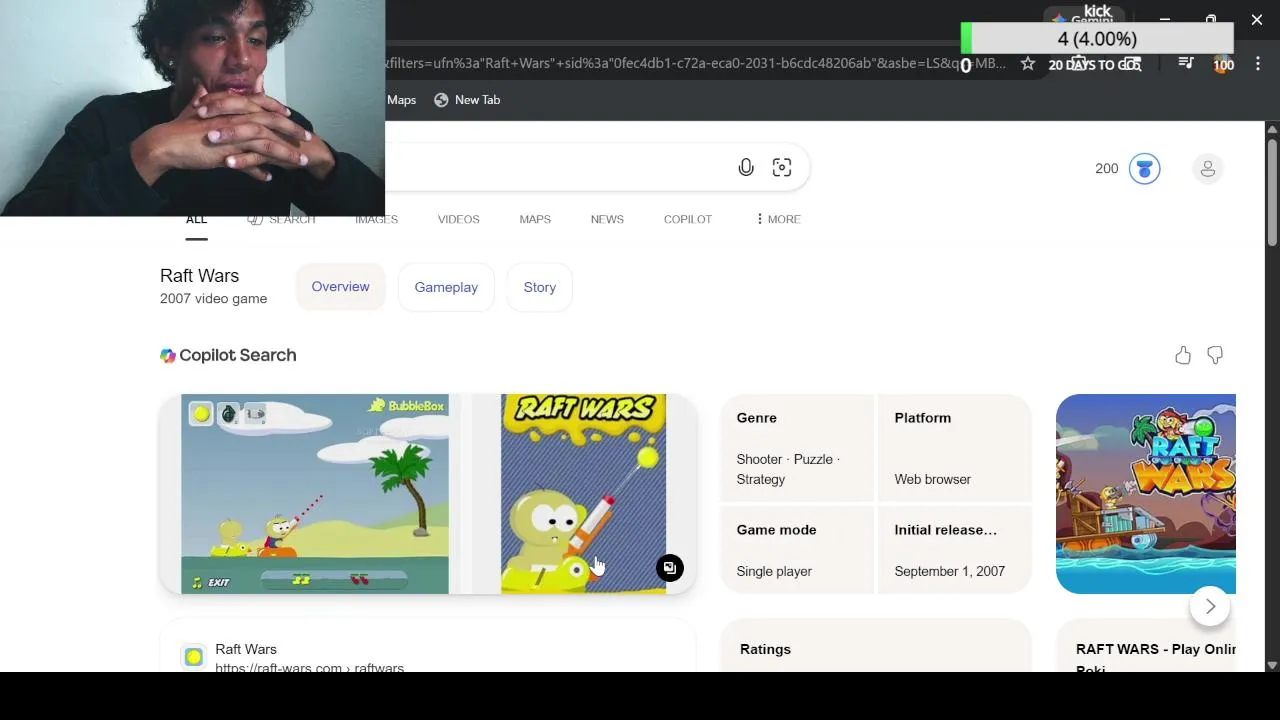The width and height of the screenshot is (1280, 720).
Task: Switch to NEWS results tab
Action: point(607,219)
